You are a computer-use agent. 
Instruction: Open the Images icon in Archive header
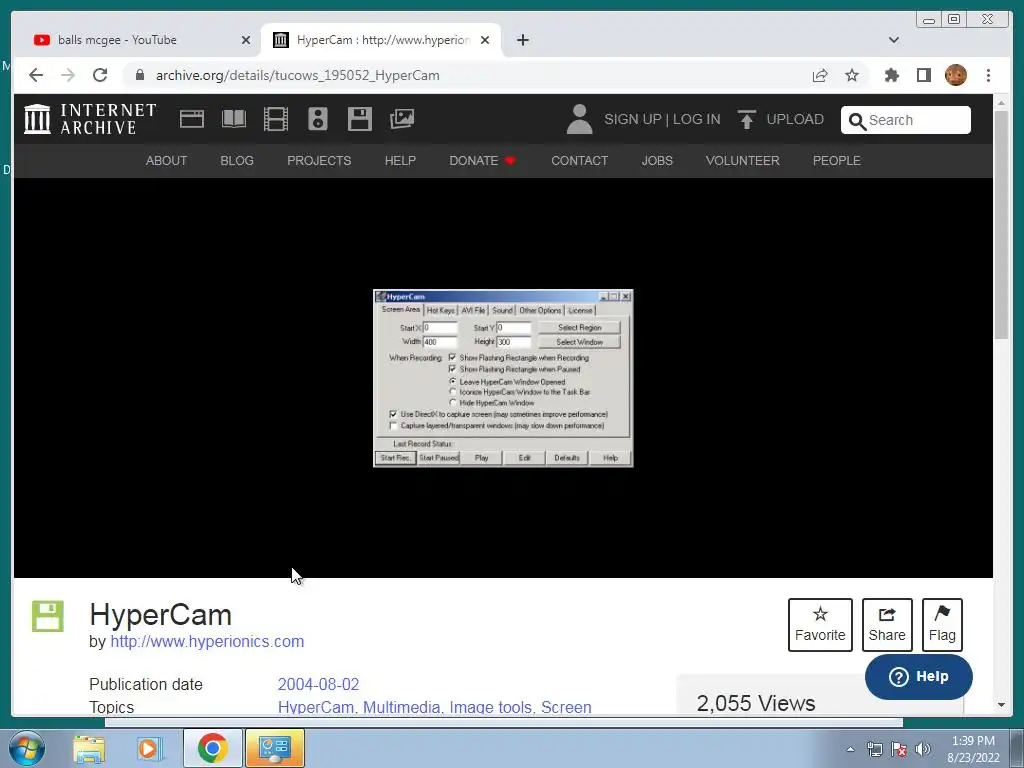coord(402,119)
